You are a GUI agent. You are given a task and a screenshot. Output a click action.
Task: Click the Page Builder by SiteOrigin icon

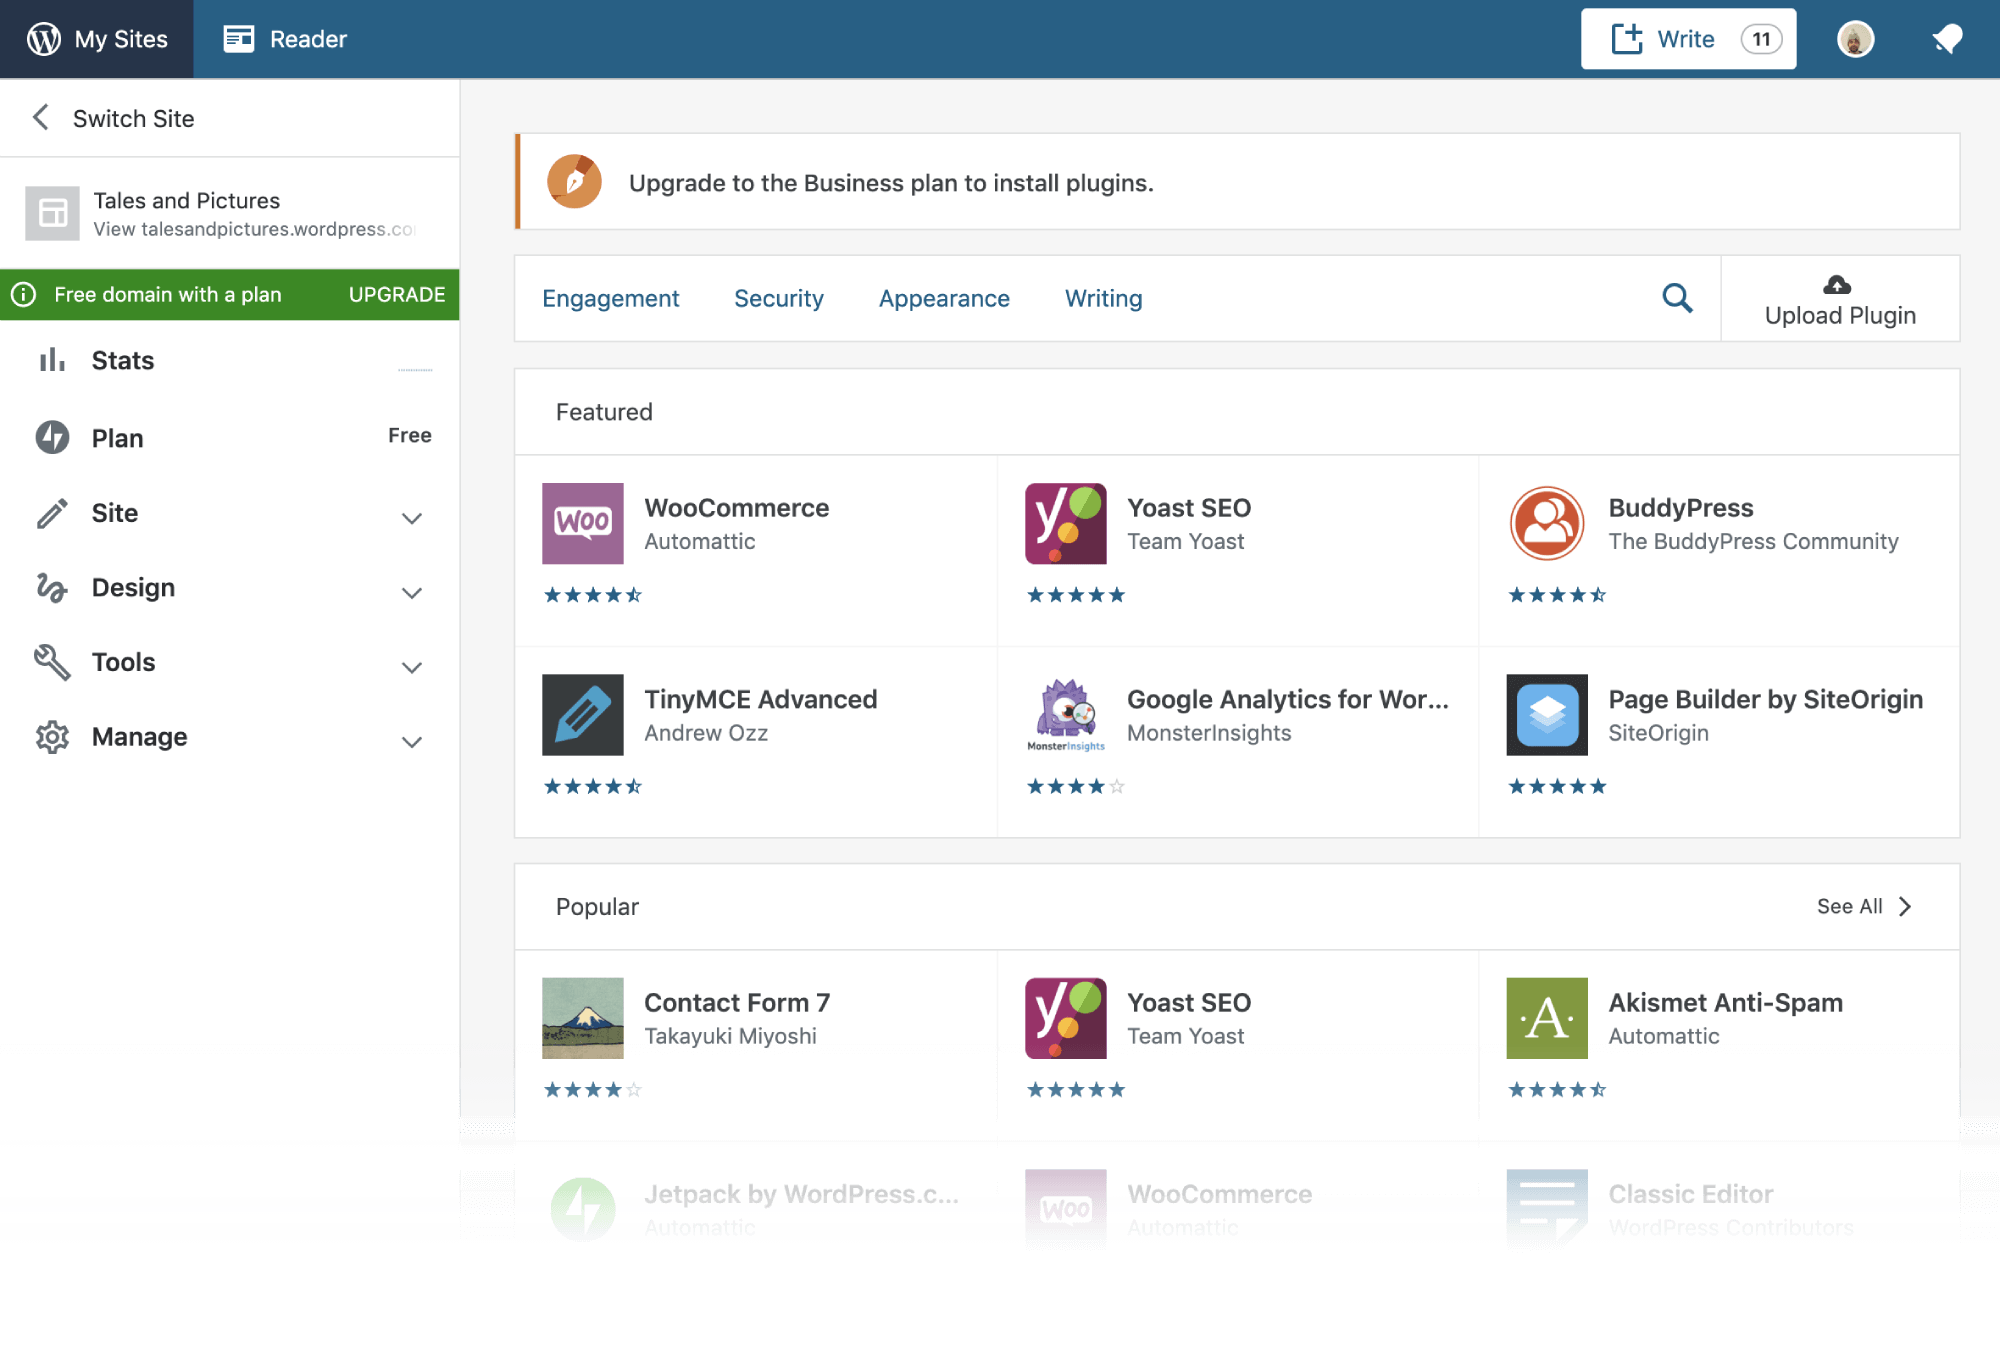(1548, 714)
